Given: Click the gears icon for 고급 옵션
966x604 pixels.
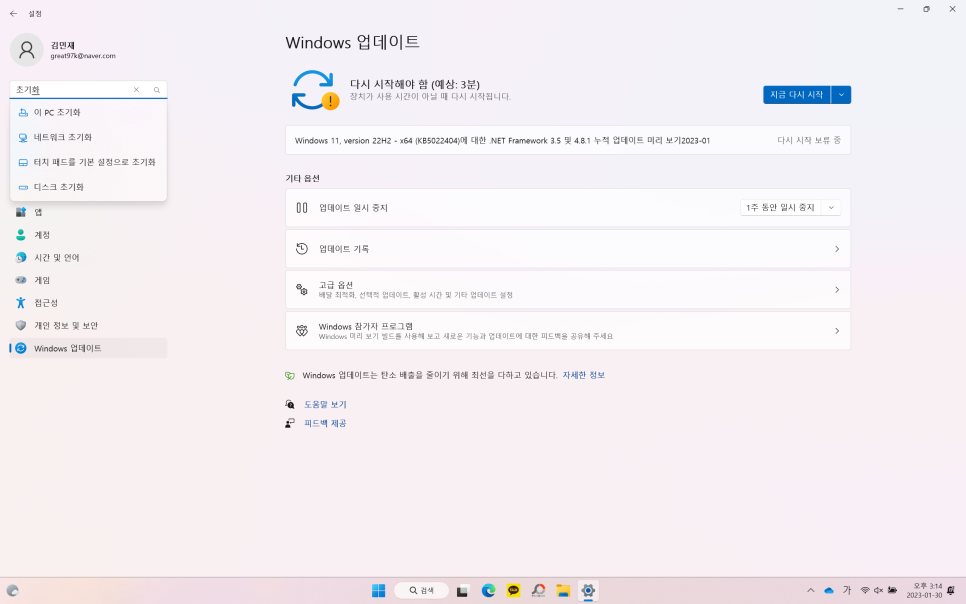Looking at the screenshot, I should 302,290.
